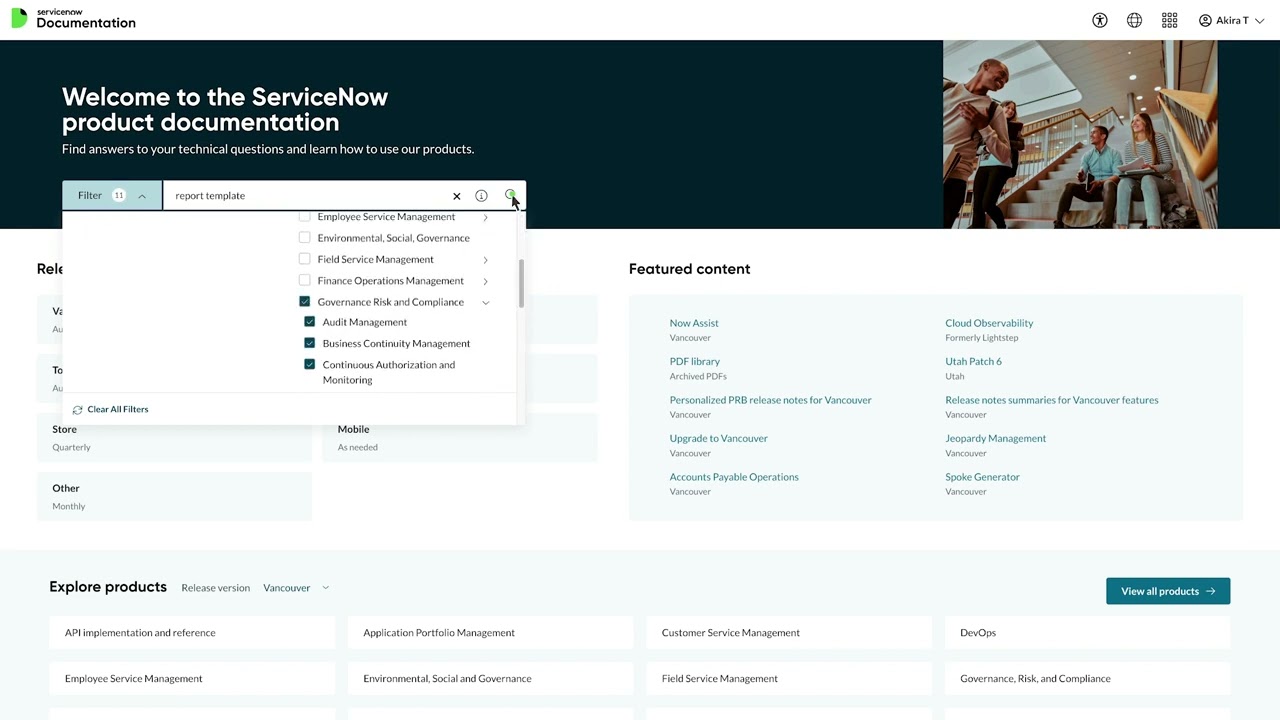The image size is (1280, 720).
Task: Click inside the report template search field
Action: pos(300,195)
